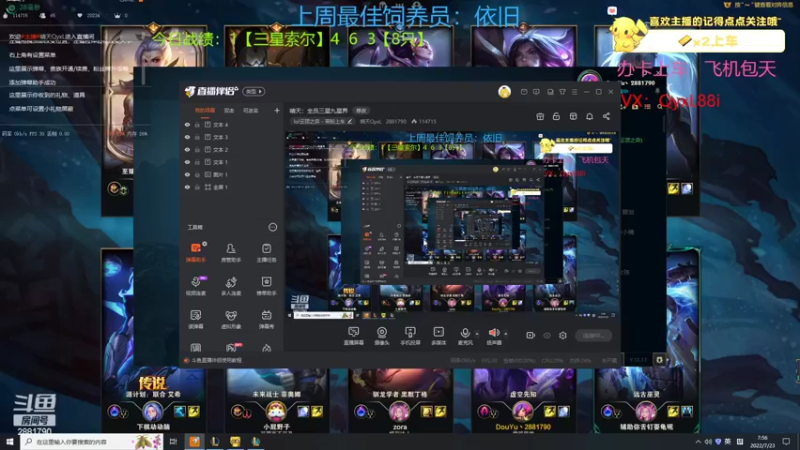
Task: Select the orange highlighted scene tab
Action: (205, 110)
